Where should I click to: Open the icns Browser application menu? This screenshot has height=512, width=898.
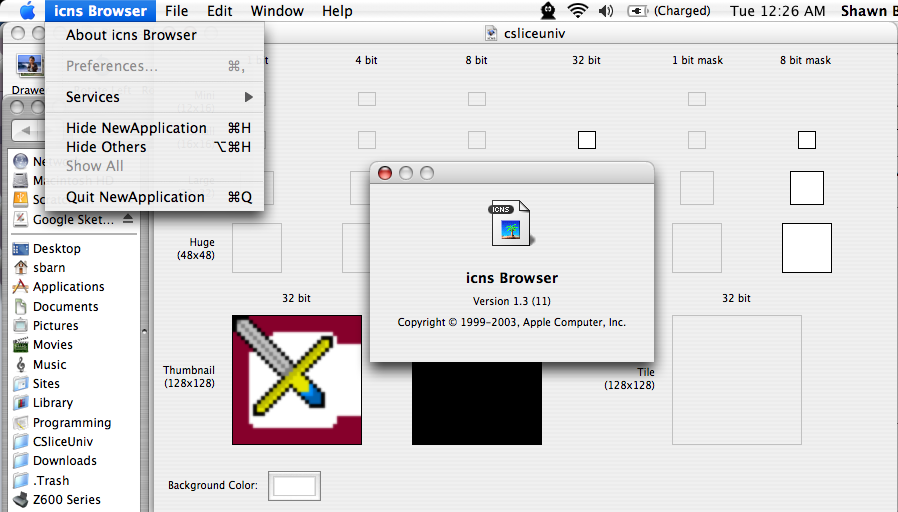pos(100,11)
